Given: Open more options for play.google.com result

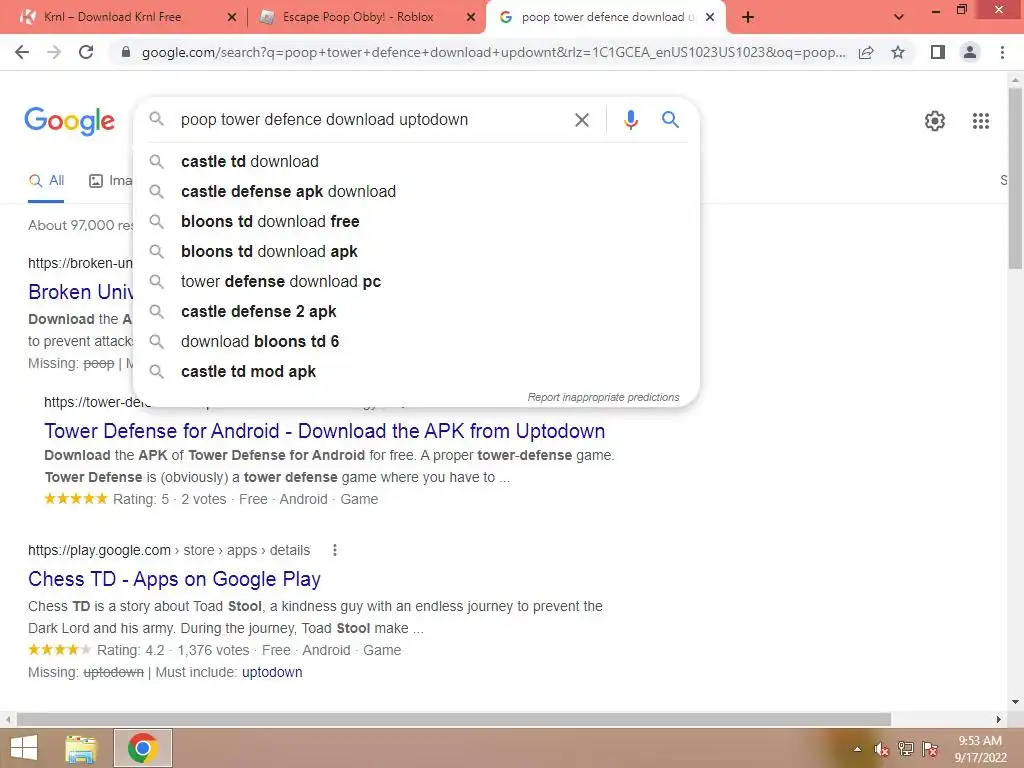Looking at the screenshot, I should click(335, 551).
